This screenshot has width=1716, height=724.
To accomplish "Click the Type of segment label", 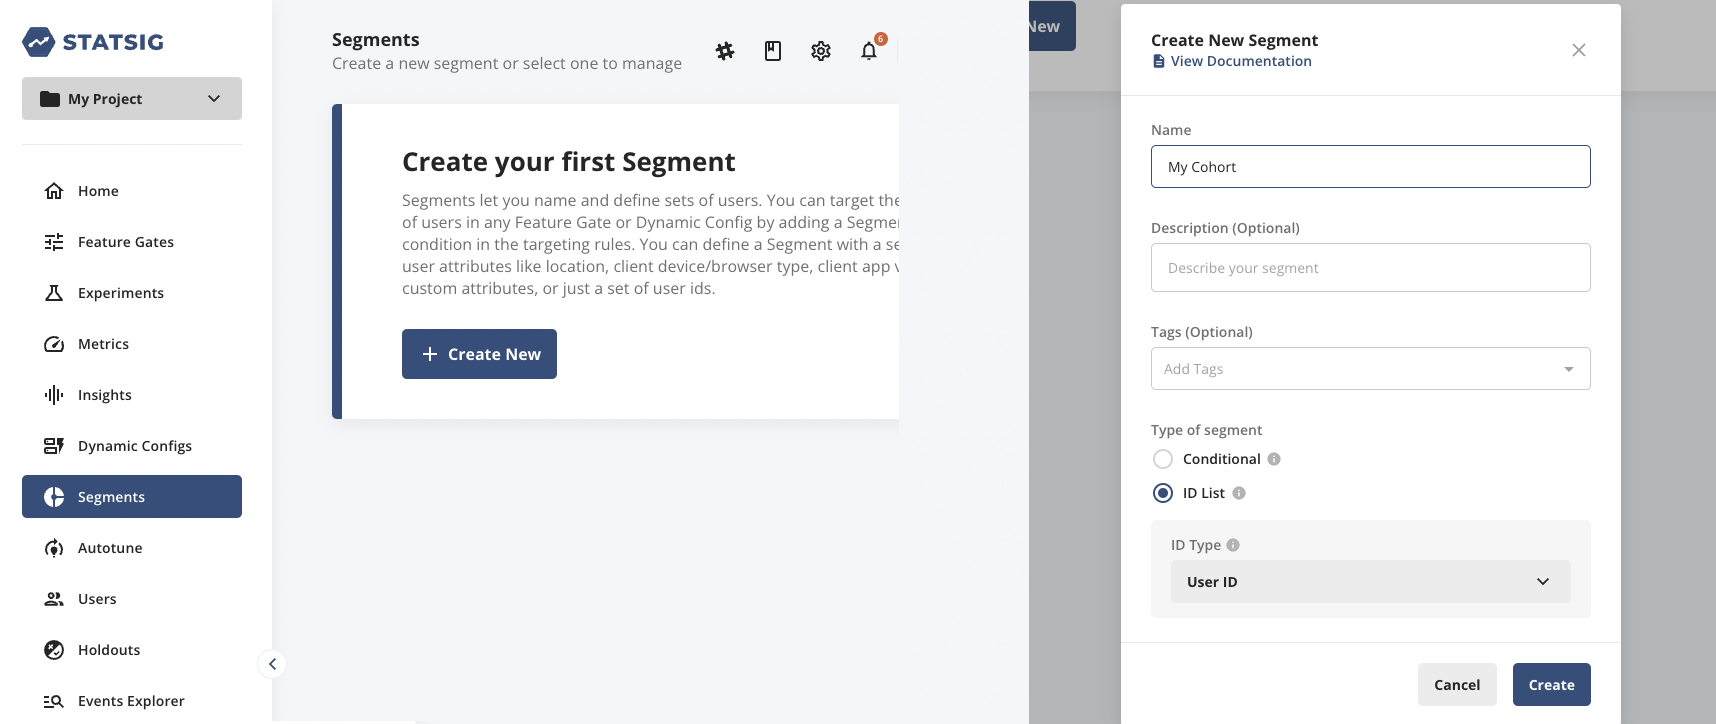I will coord(1206,430).
